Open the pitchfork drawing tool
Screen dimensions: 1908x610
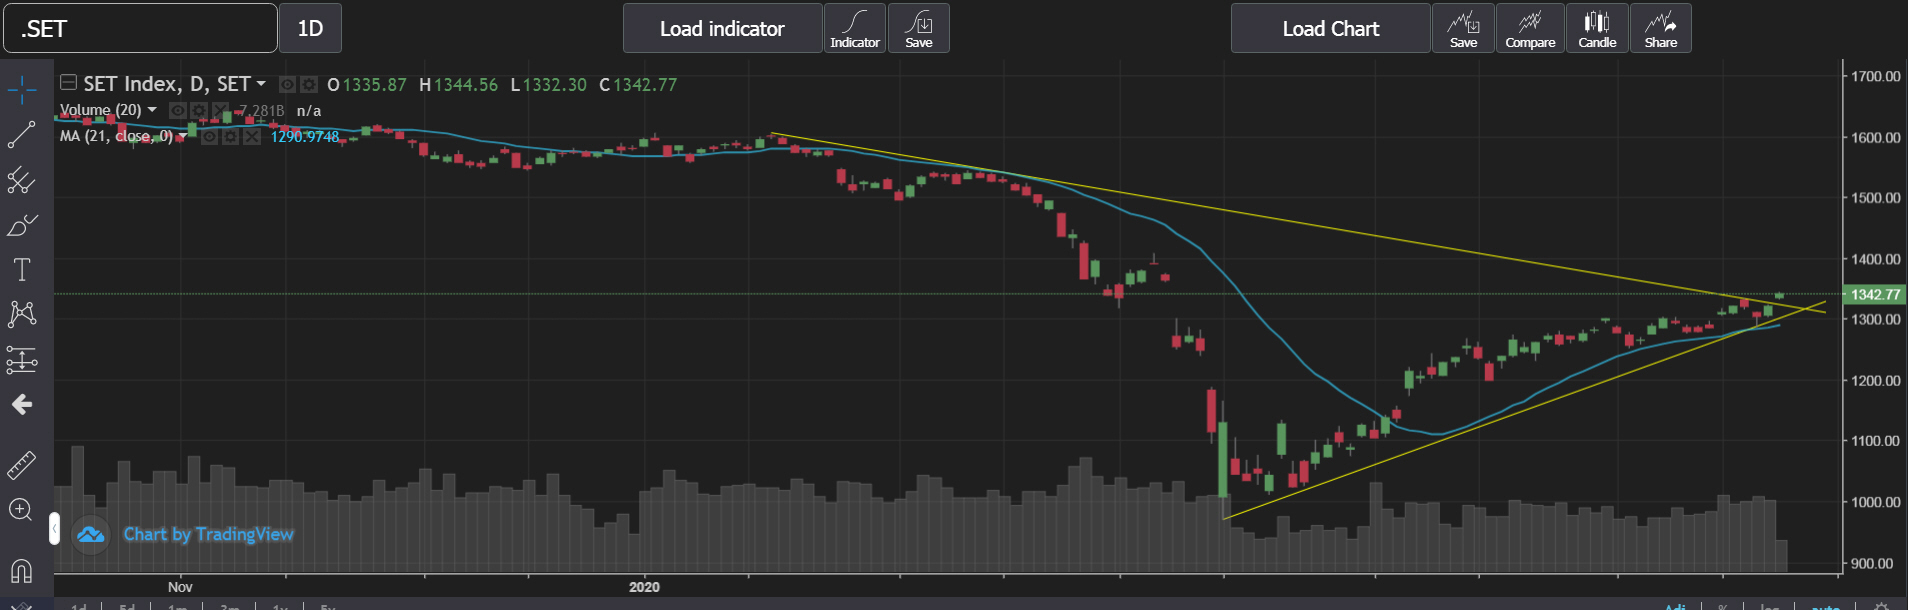click(x=22, y=180)
